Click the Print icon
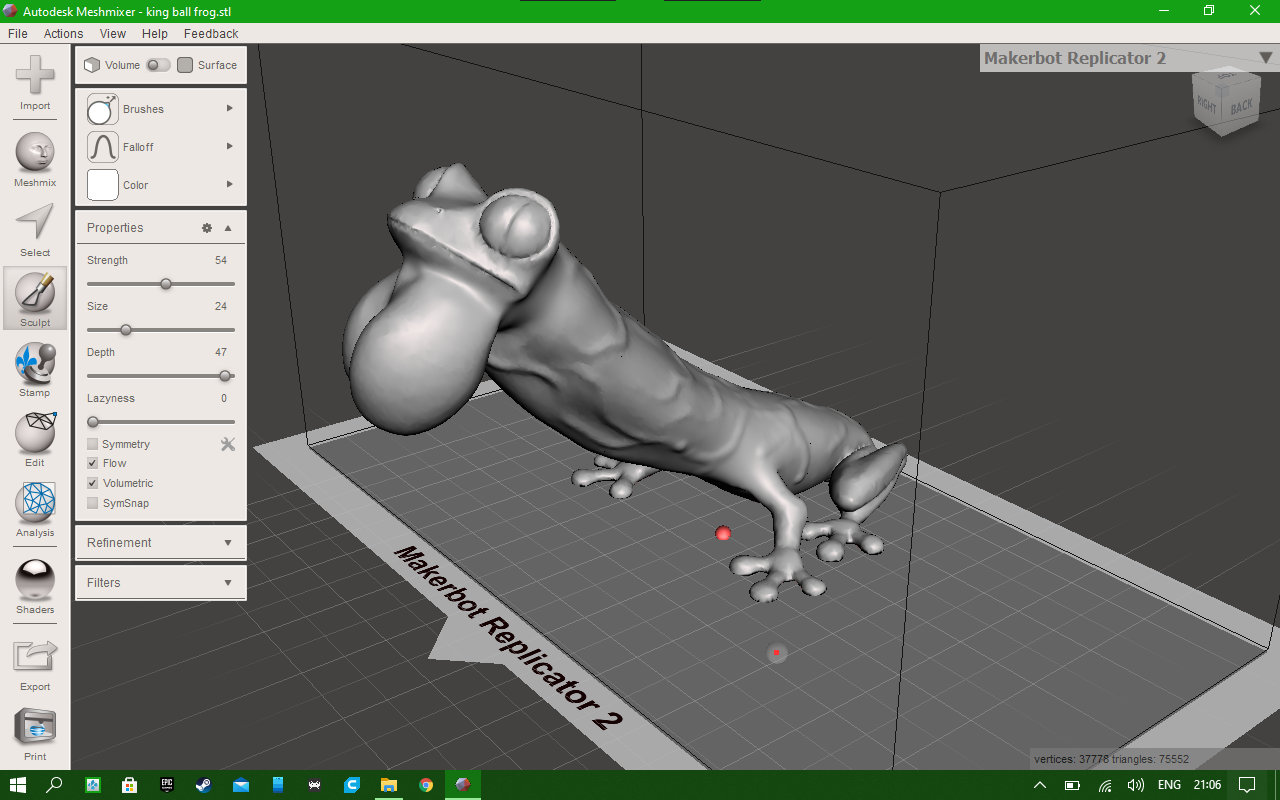 tap(35, 727)
